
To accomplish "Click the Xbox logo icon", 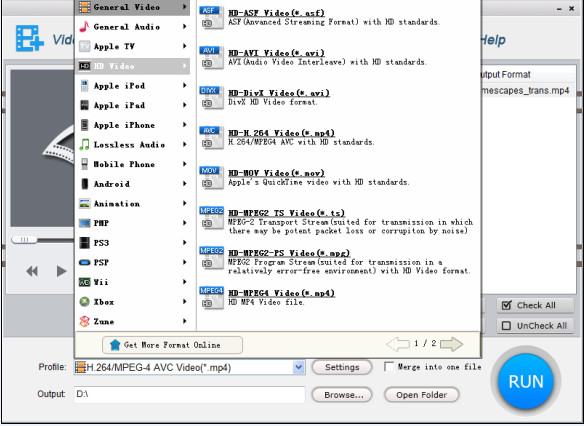I will (x=85, y=302).
